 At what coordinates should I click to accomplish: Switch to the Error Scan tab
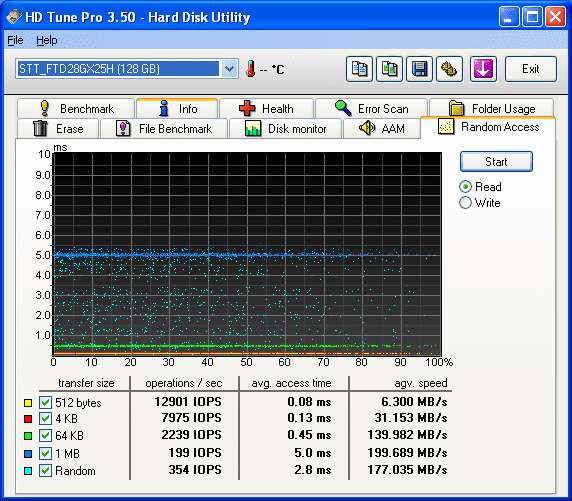tap(371, 108)
